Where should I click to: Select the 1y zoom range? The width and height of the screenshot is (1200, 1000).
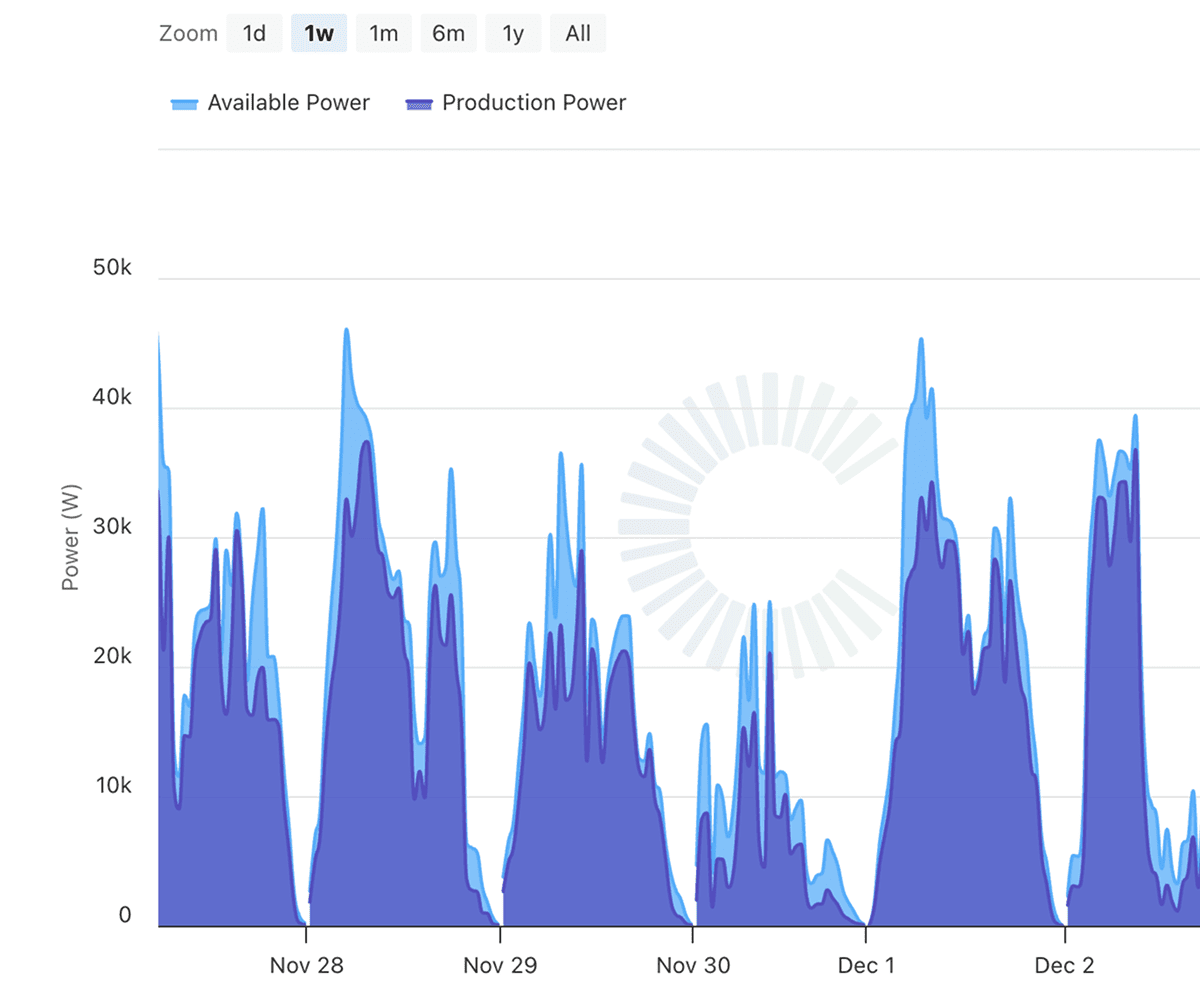(513, 32)
